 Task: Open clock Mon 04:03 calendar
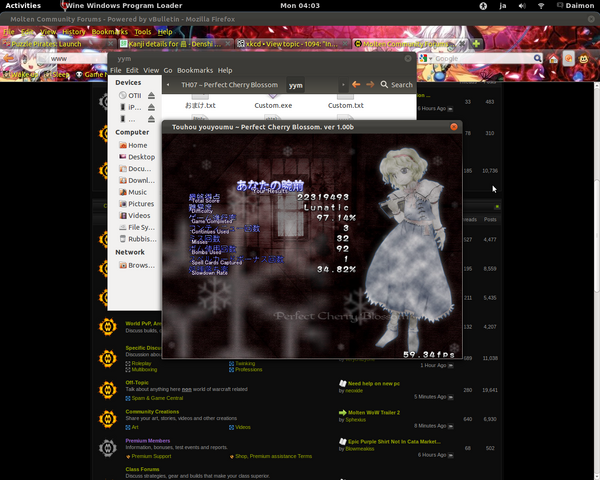pos(300,5)
